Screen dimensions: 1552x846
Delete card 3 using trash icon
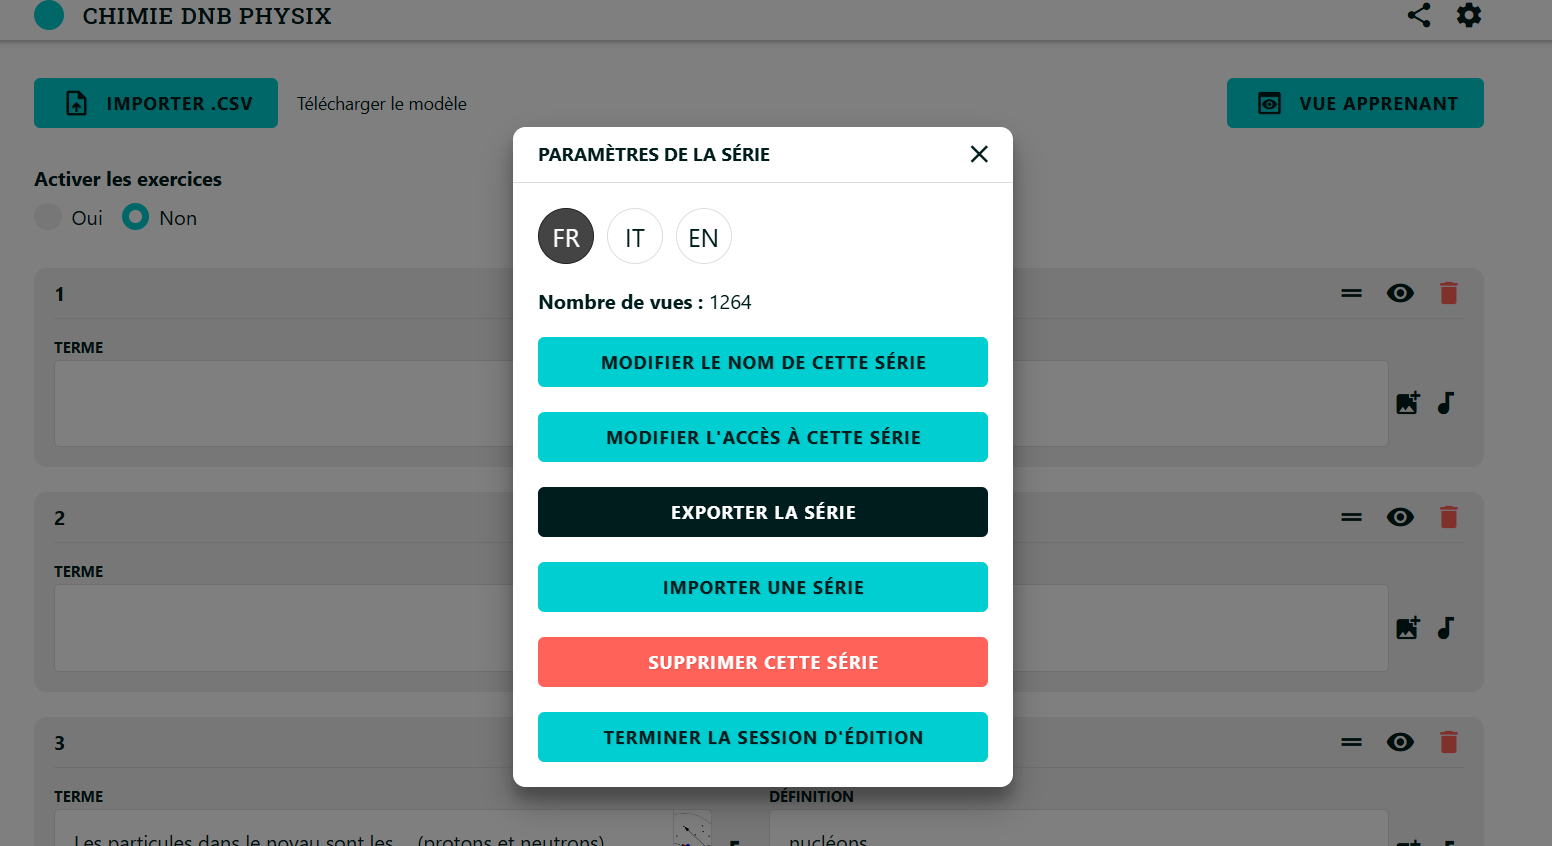1448,742
